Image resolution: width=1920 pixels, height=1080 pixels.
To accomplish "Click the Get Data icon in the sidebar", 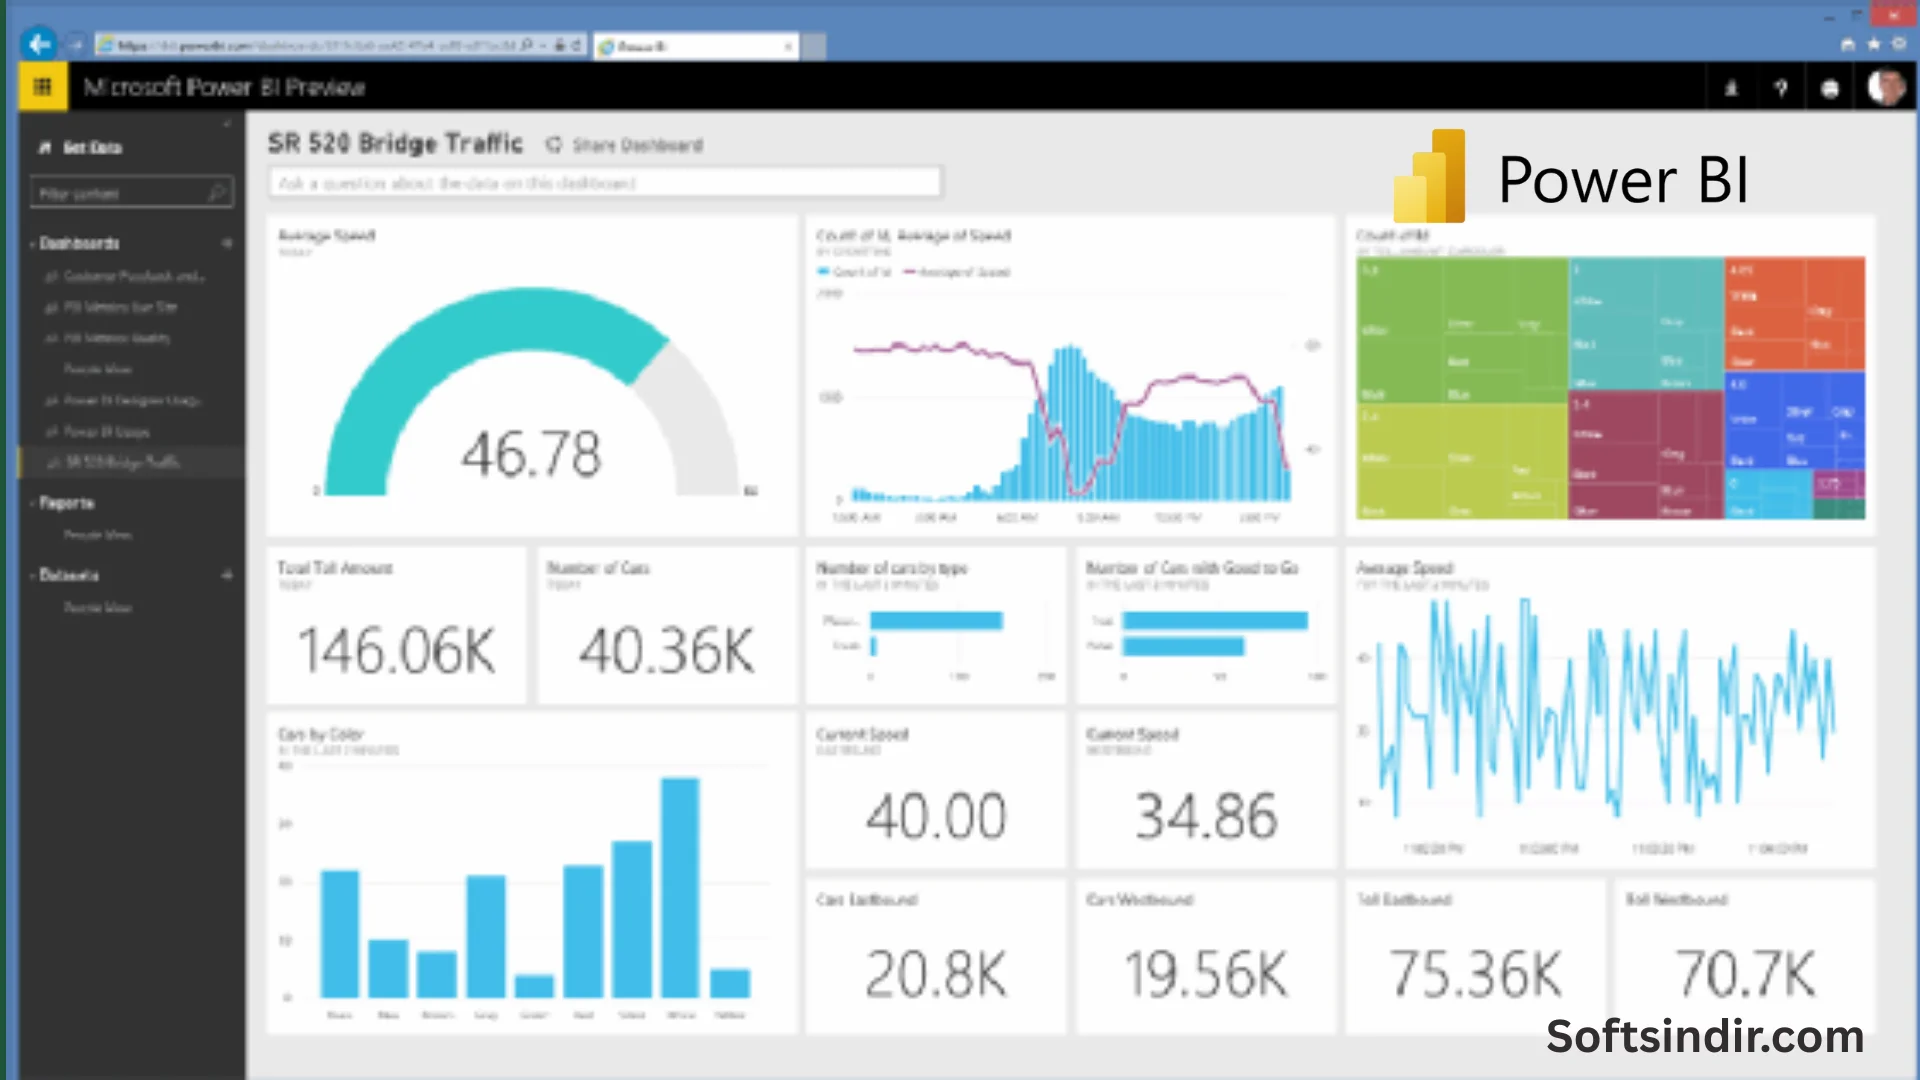I will coord(45,147).
